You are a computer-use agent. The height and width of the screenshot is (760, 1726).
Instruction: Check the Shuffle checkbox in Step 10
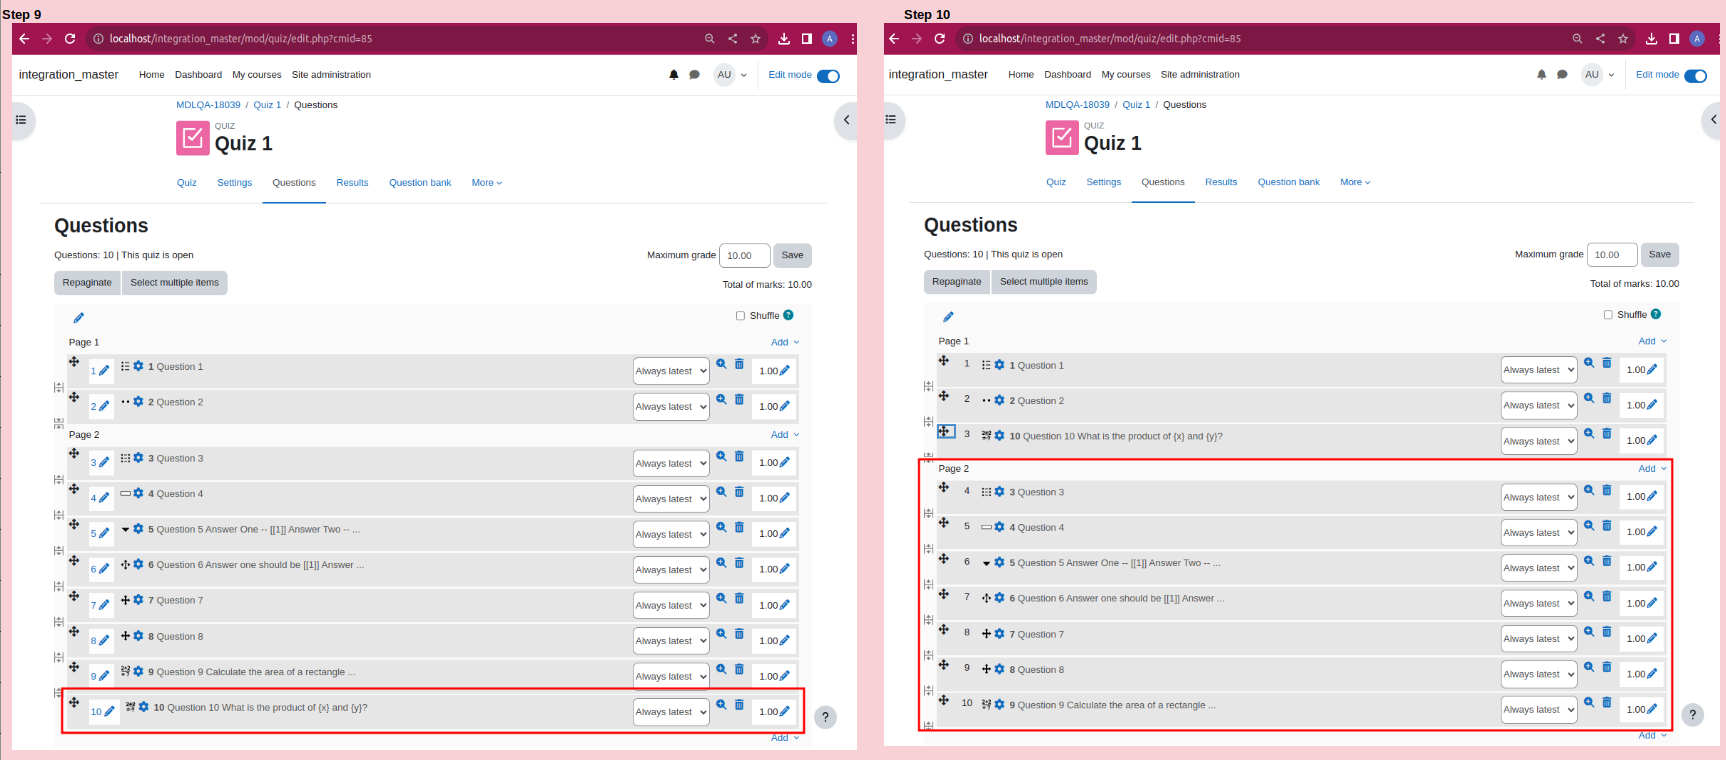point(1609,315)
